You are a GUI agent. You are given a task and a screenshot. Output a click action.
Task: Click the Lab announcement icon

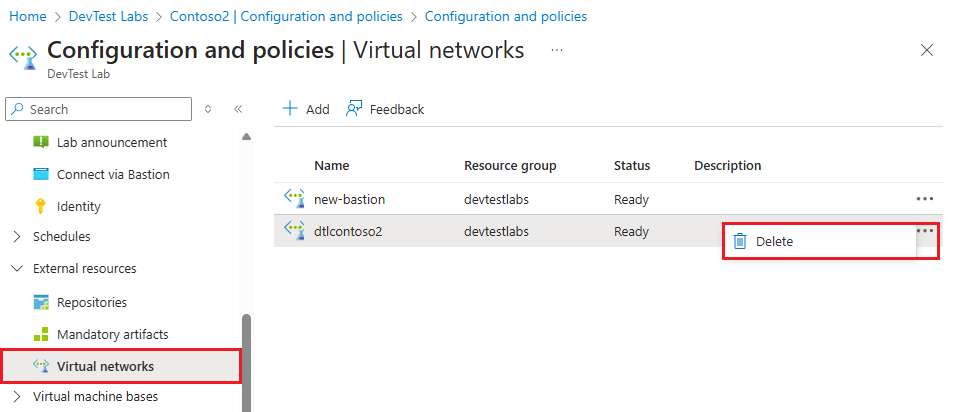(x=41, y=142)
